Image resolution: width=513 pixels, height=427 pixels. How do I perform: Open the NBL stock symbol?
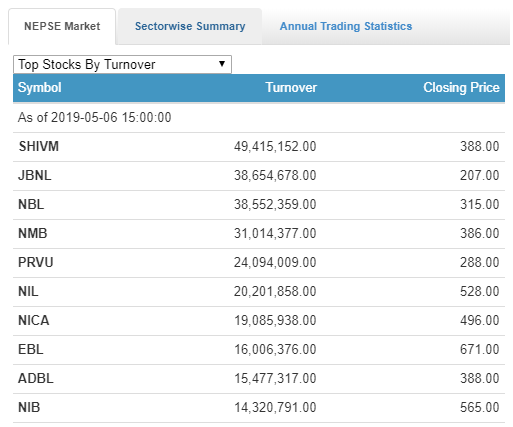(x=31, y=204)
